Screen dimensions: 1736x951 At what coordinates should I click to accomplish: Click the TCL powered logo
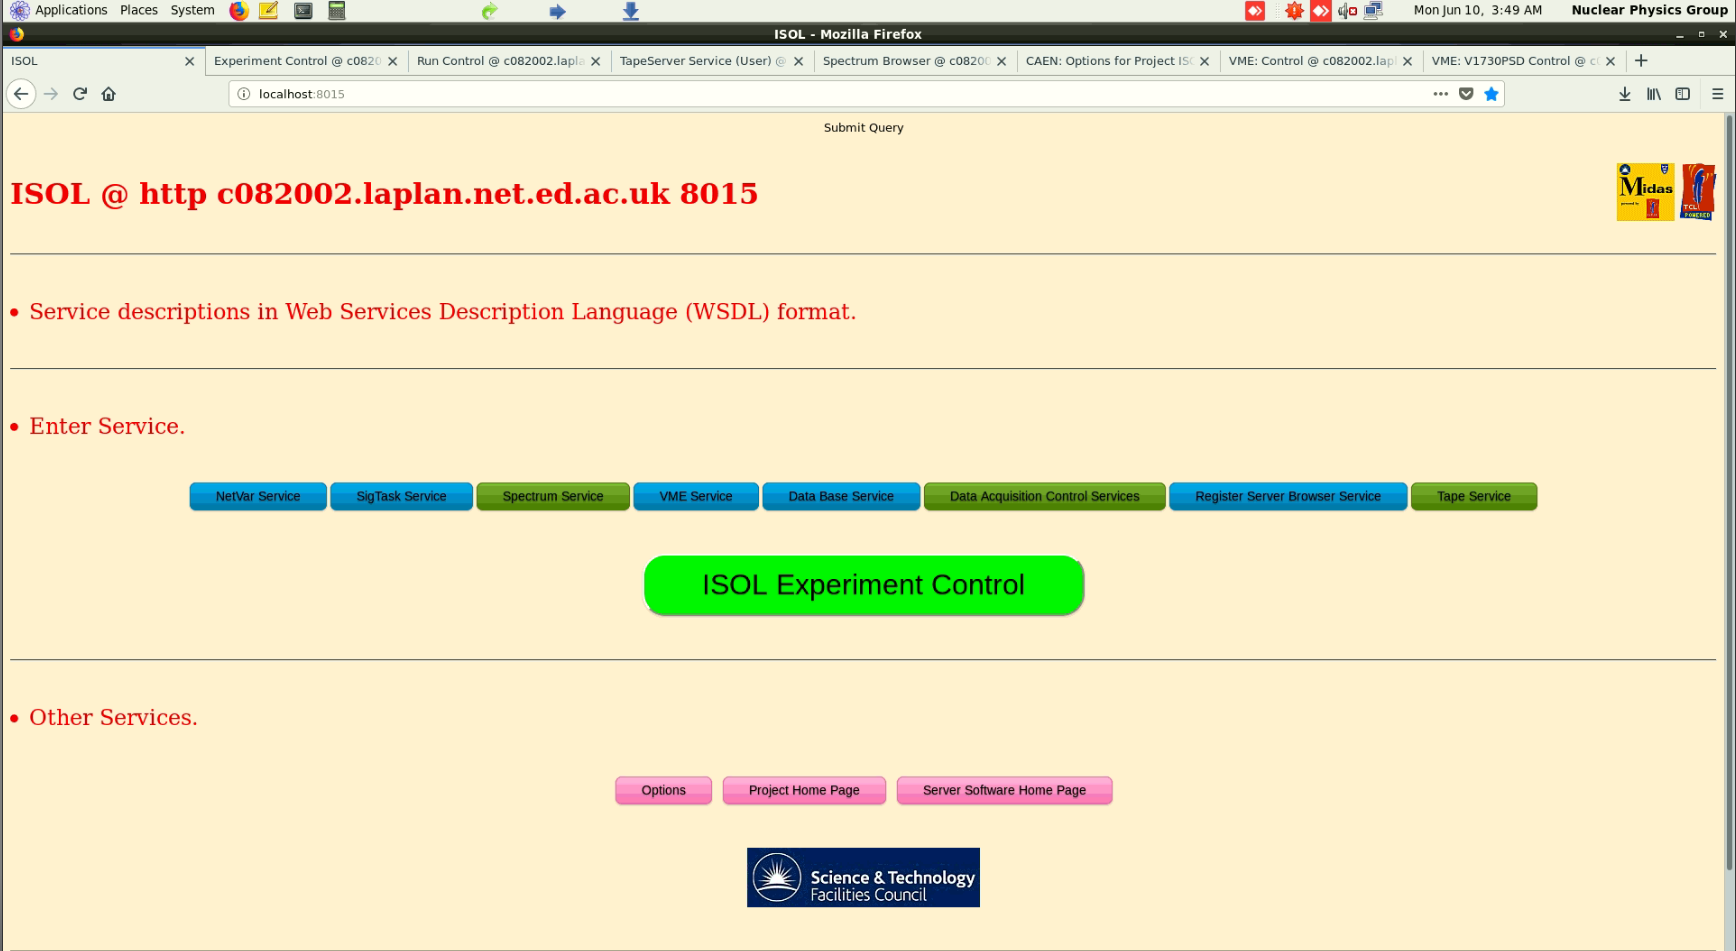[x=1698, y=192]
